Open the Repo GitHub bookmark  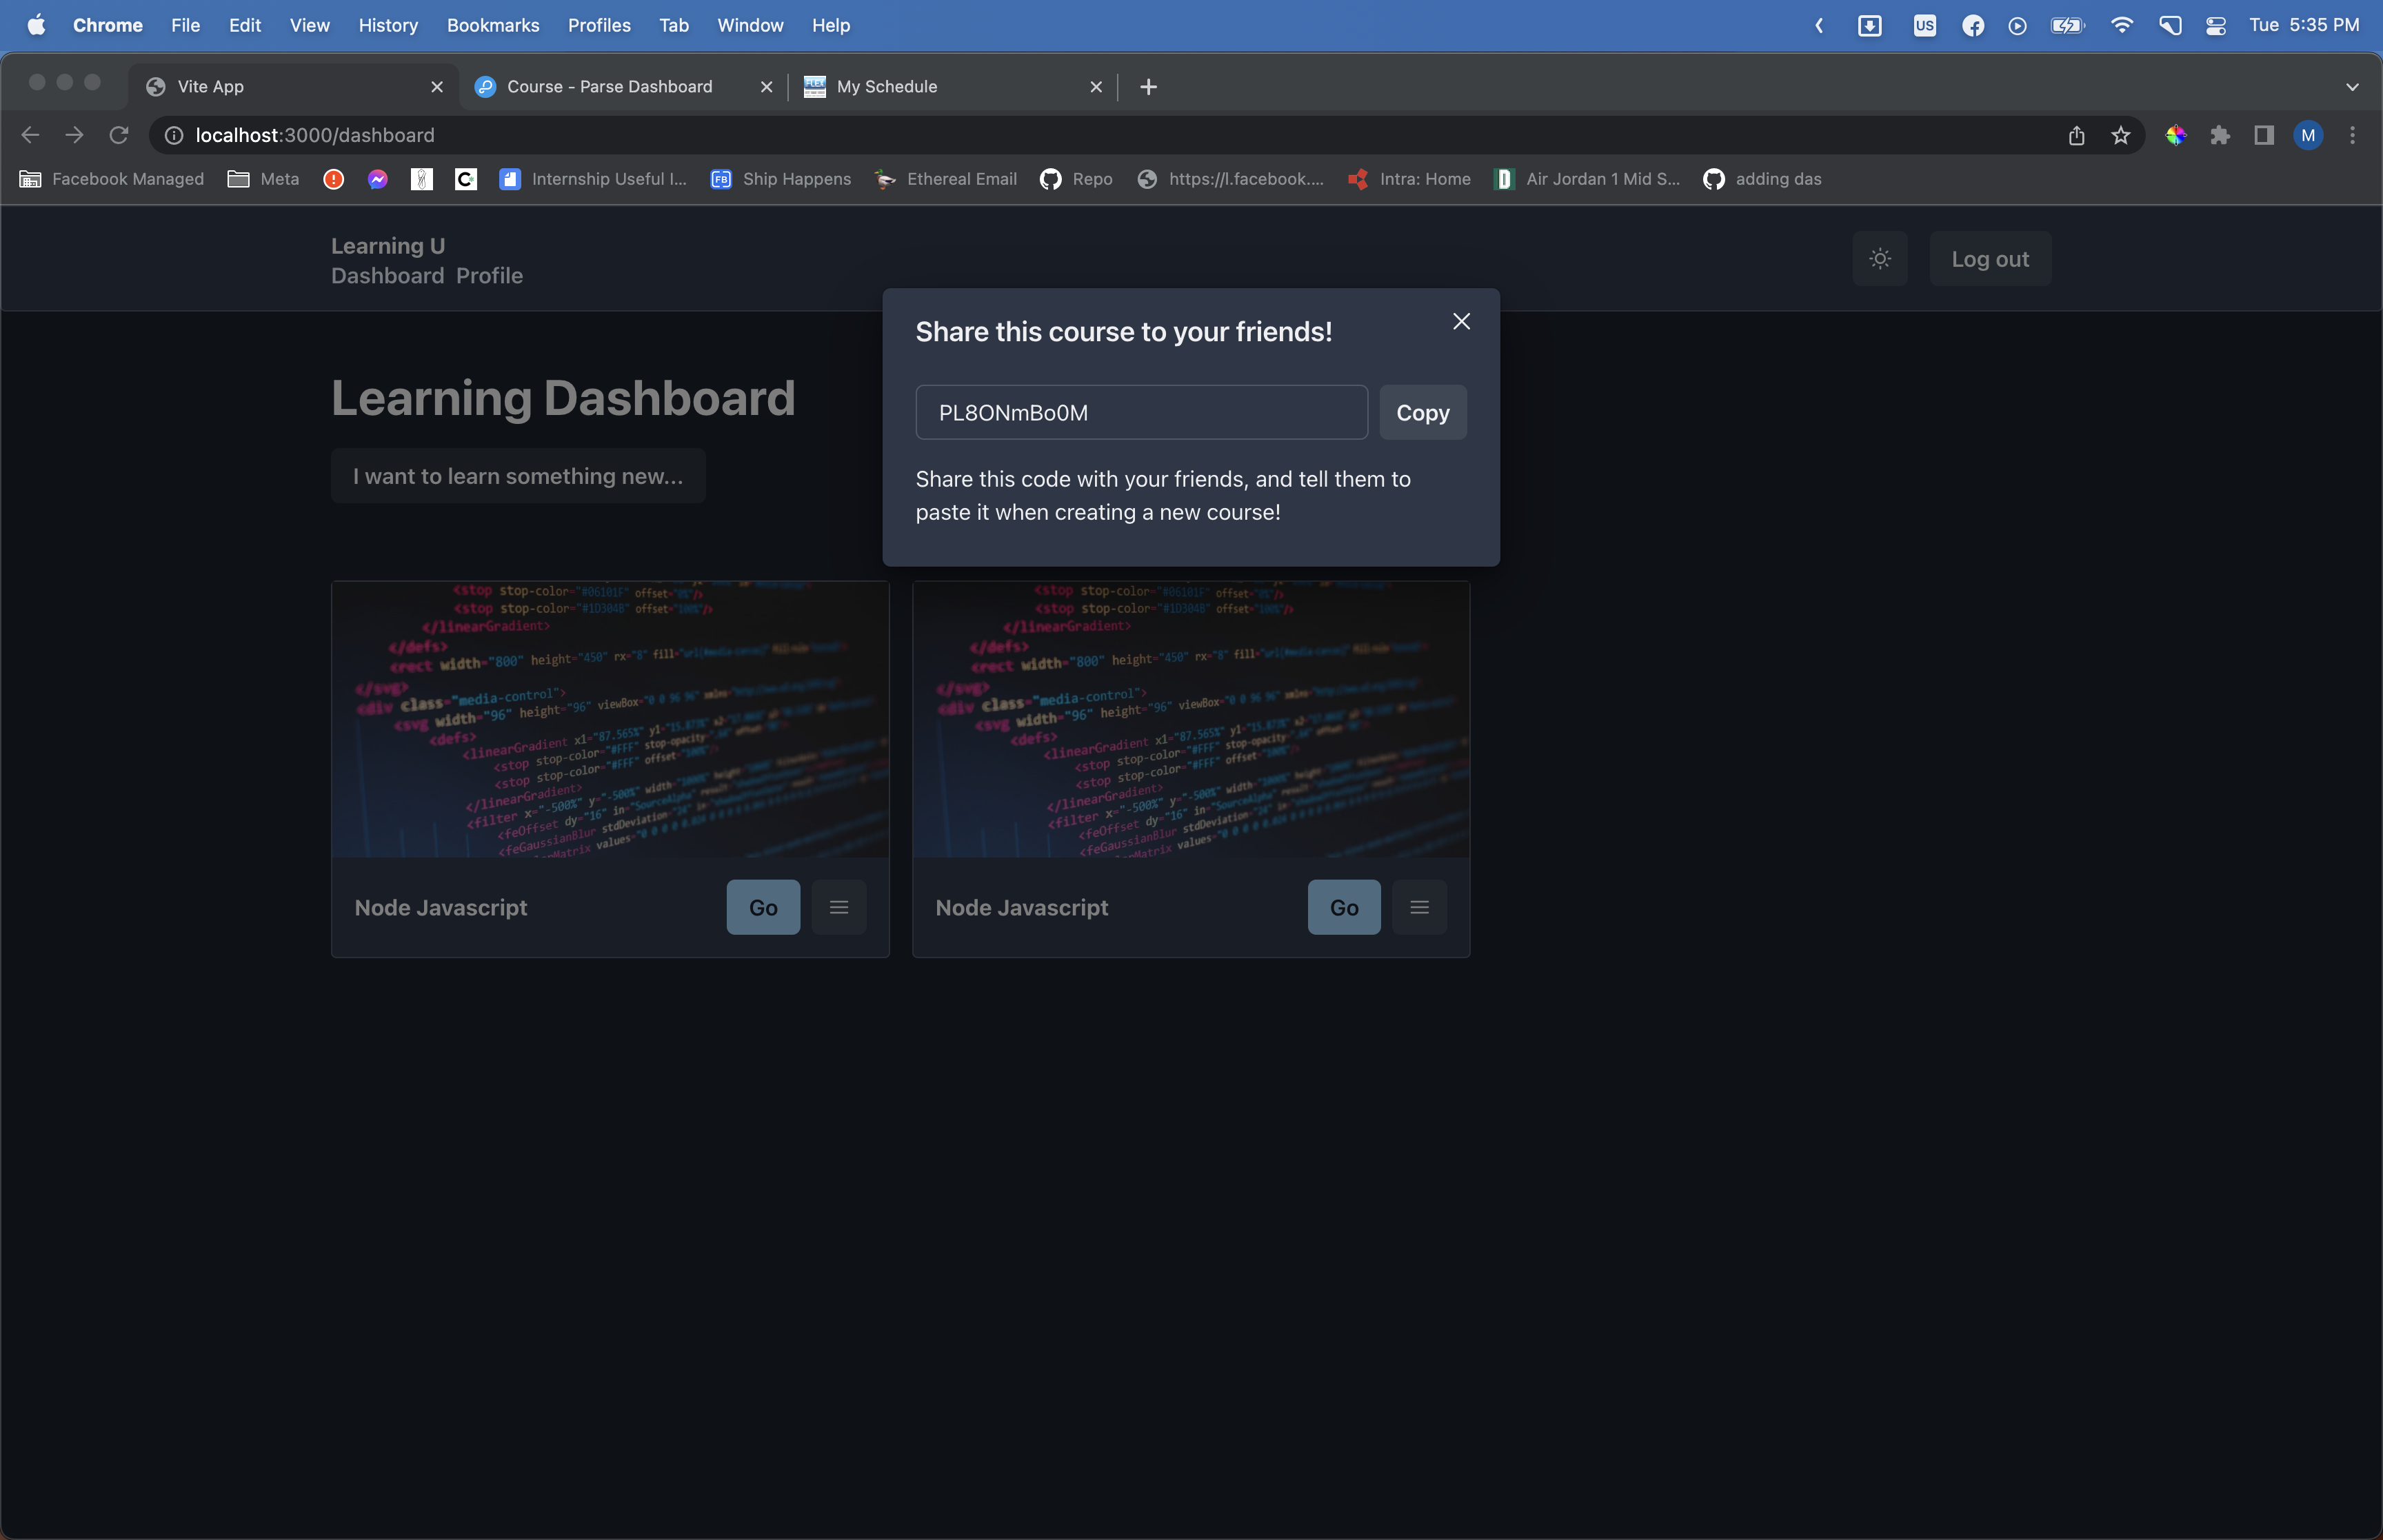[1076, 179]
